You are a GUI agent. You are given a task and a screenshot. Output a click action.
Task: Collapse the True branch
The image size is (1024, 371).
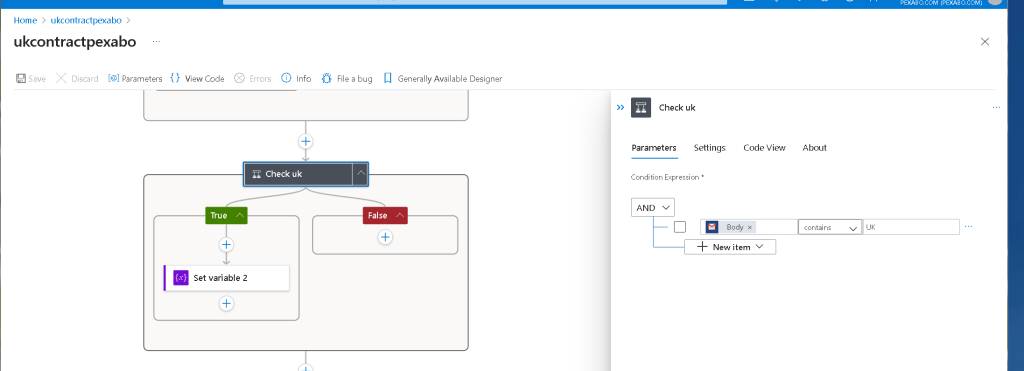(x=240, y=216)
